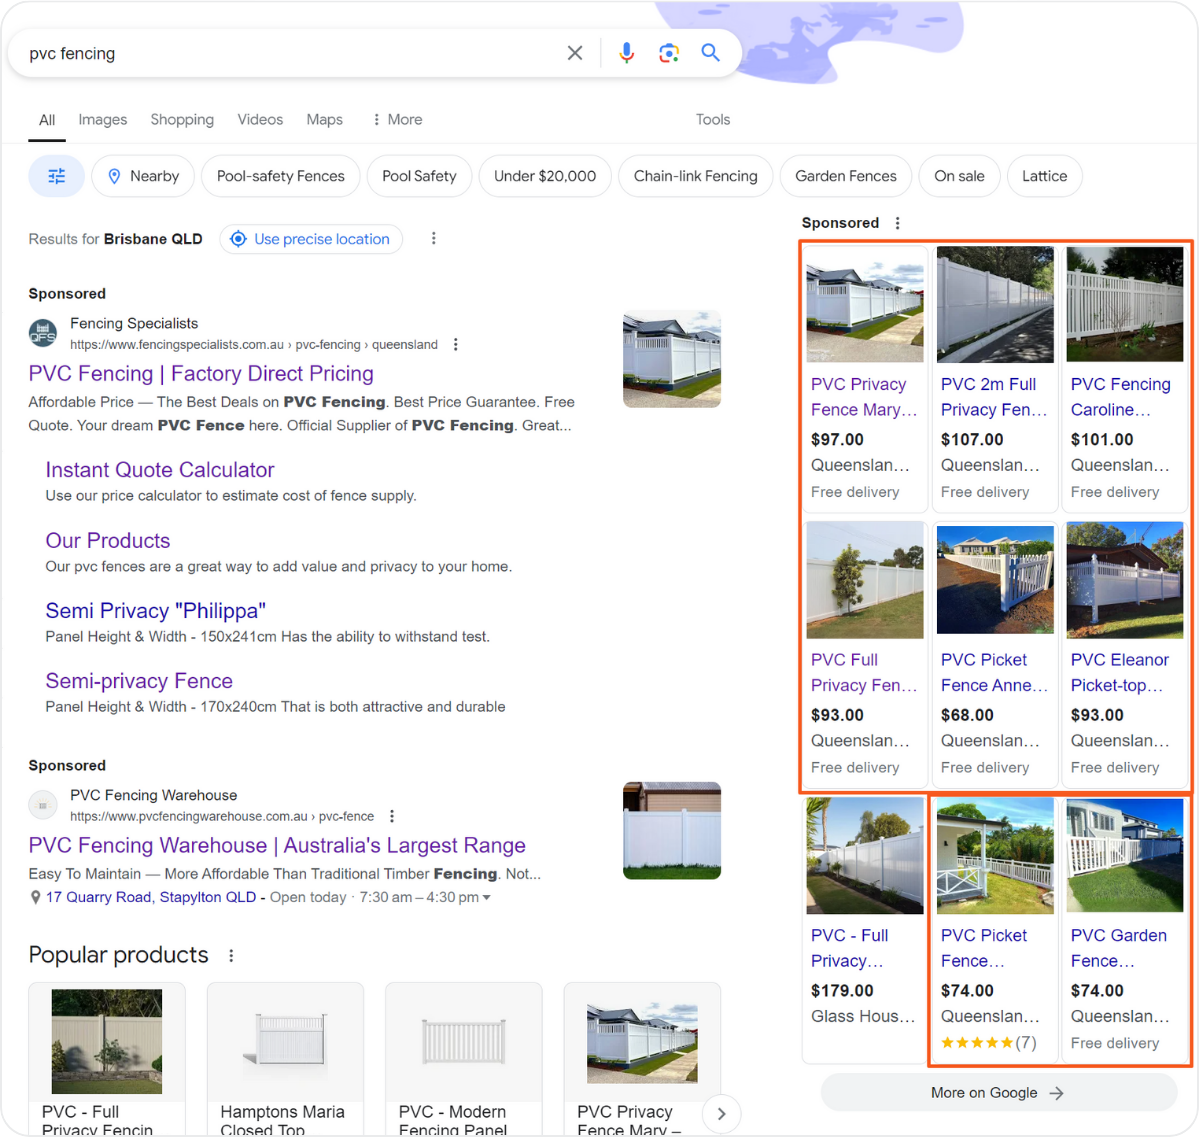The height and width of the screenshot is (1138, 1200).
Task: Toggle the Nearby filter chip
Action: pos(142,176)
